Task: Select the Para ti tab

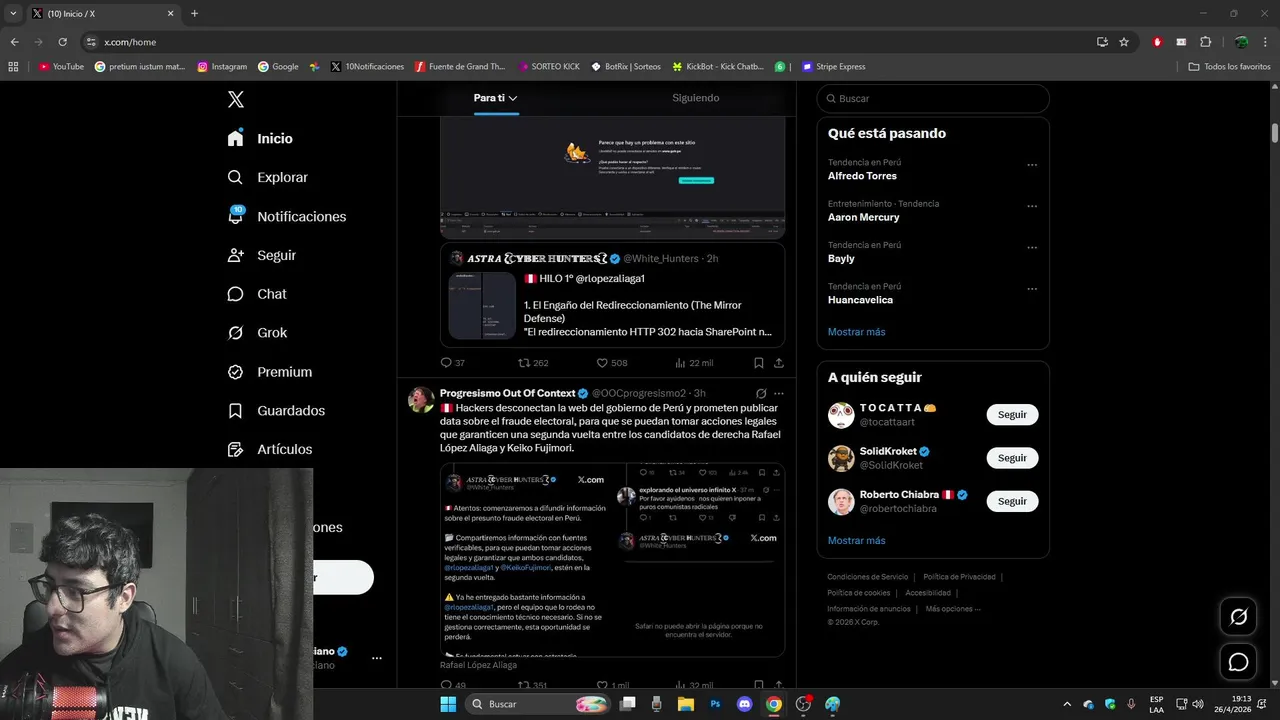Action: tap(495, 98)
